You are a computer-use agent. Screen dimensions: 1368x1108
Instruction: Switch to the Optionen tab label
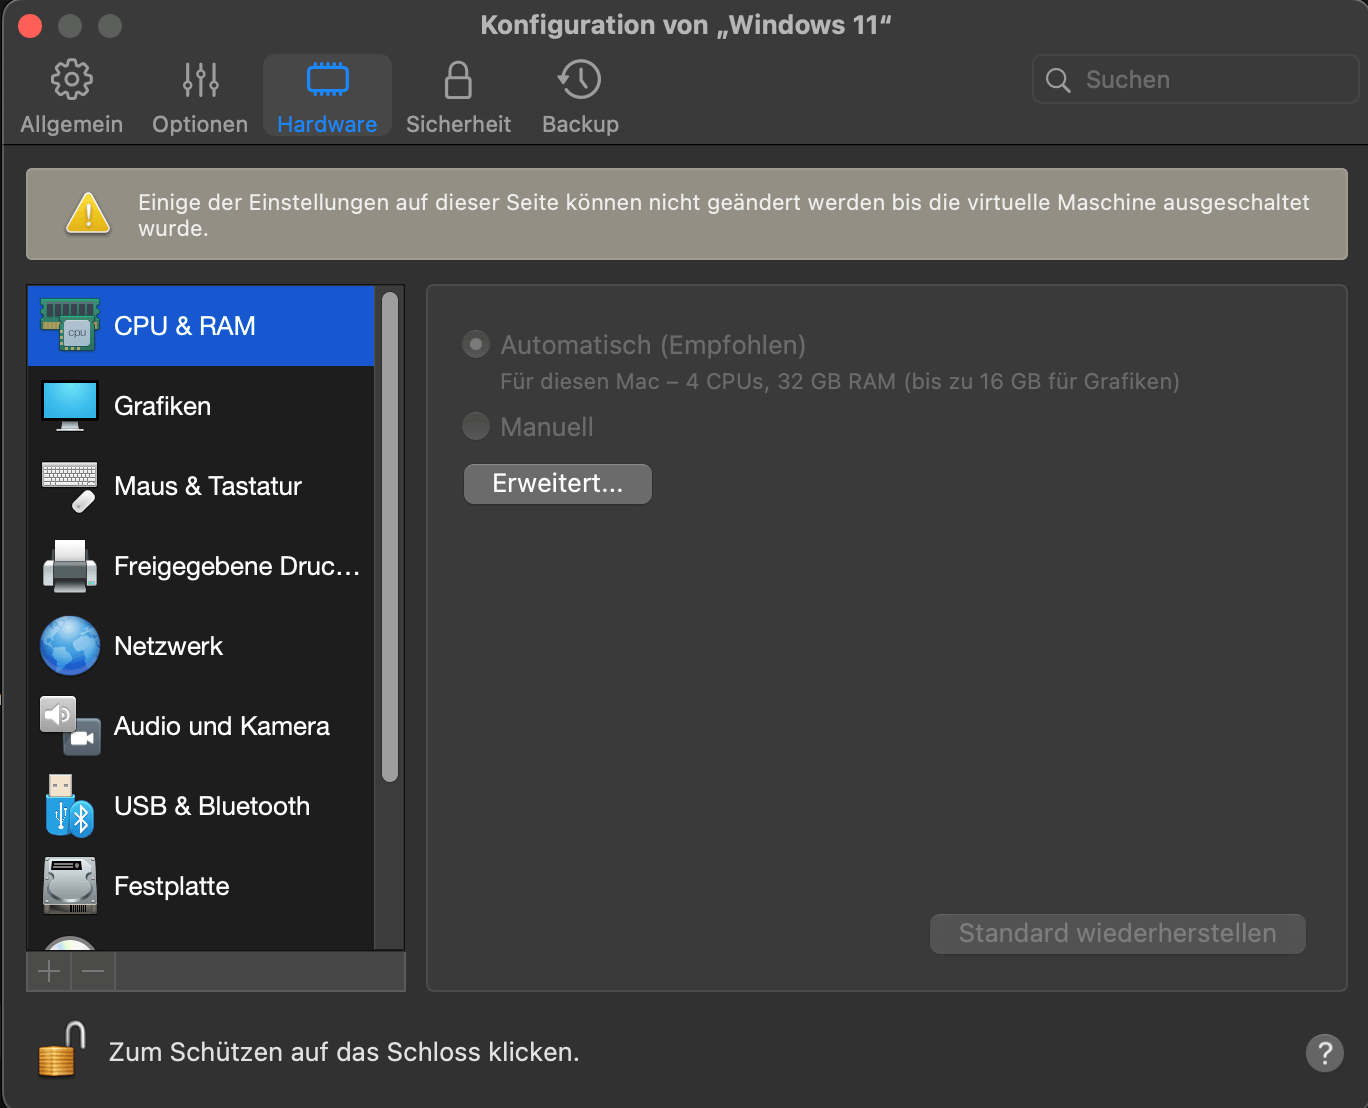(x=200, y=124)
